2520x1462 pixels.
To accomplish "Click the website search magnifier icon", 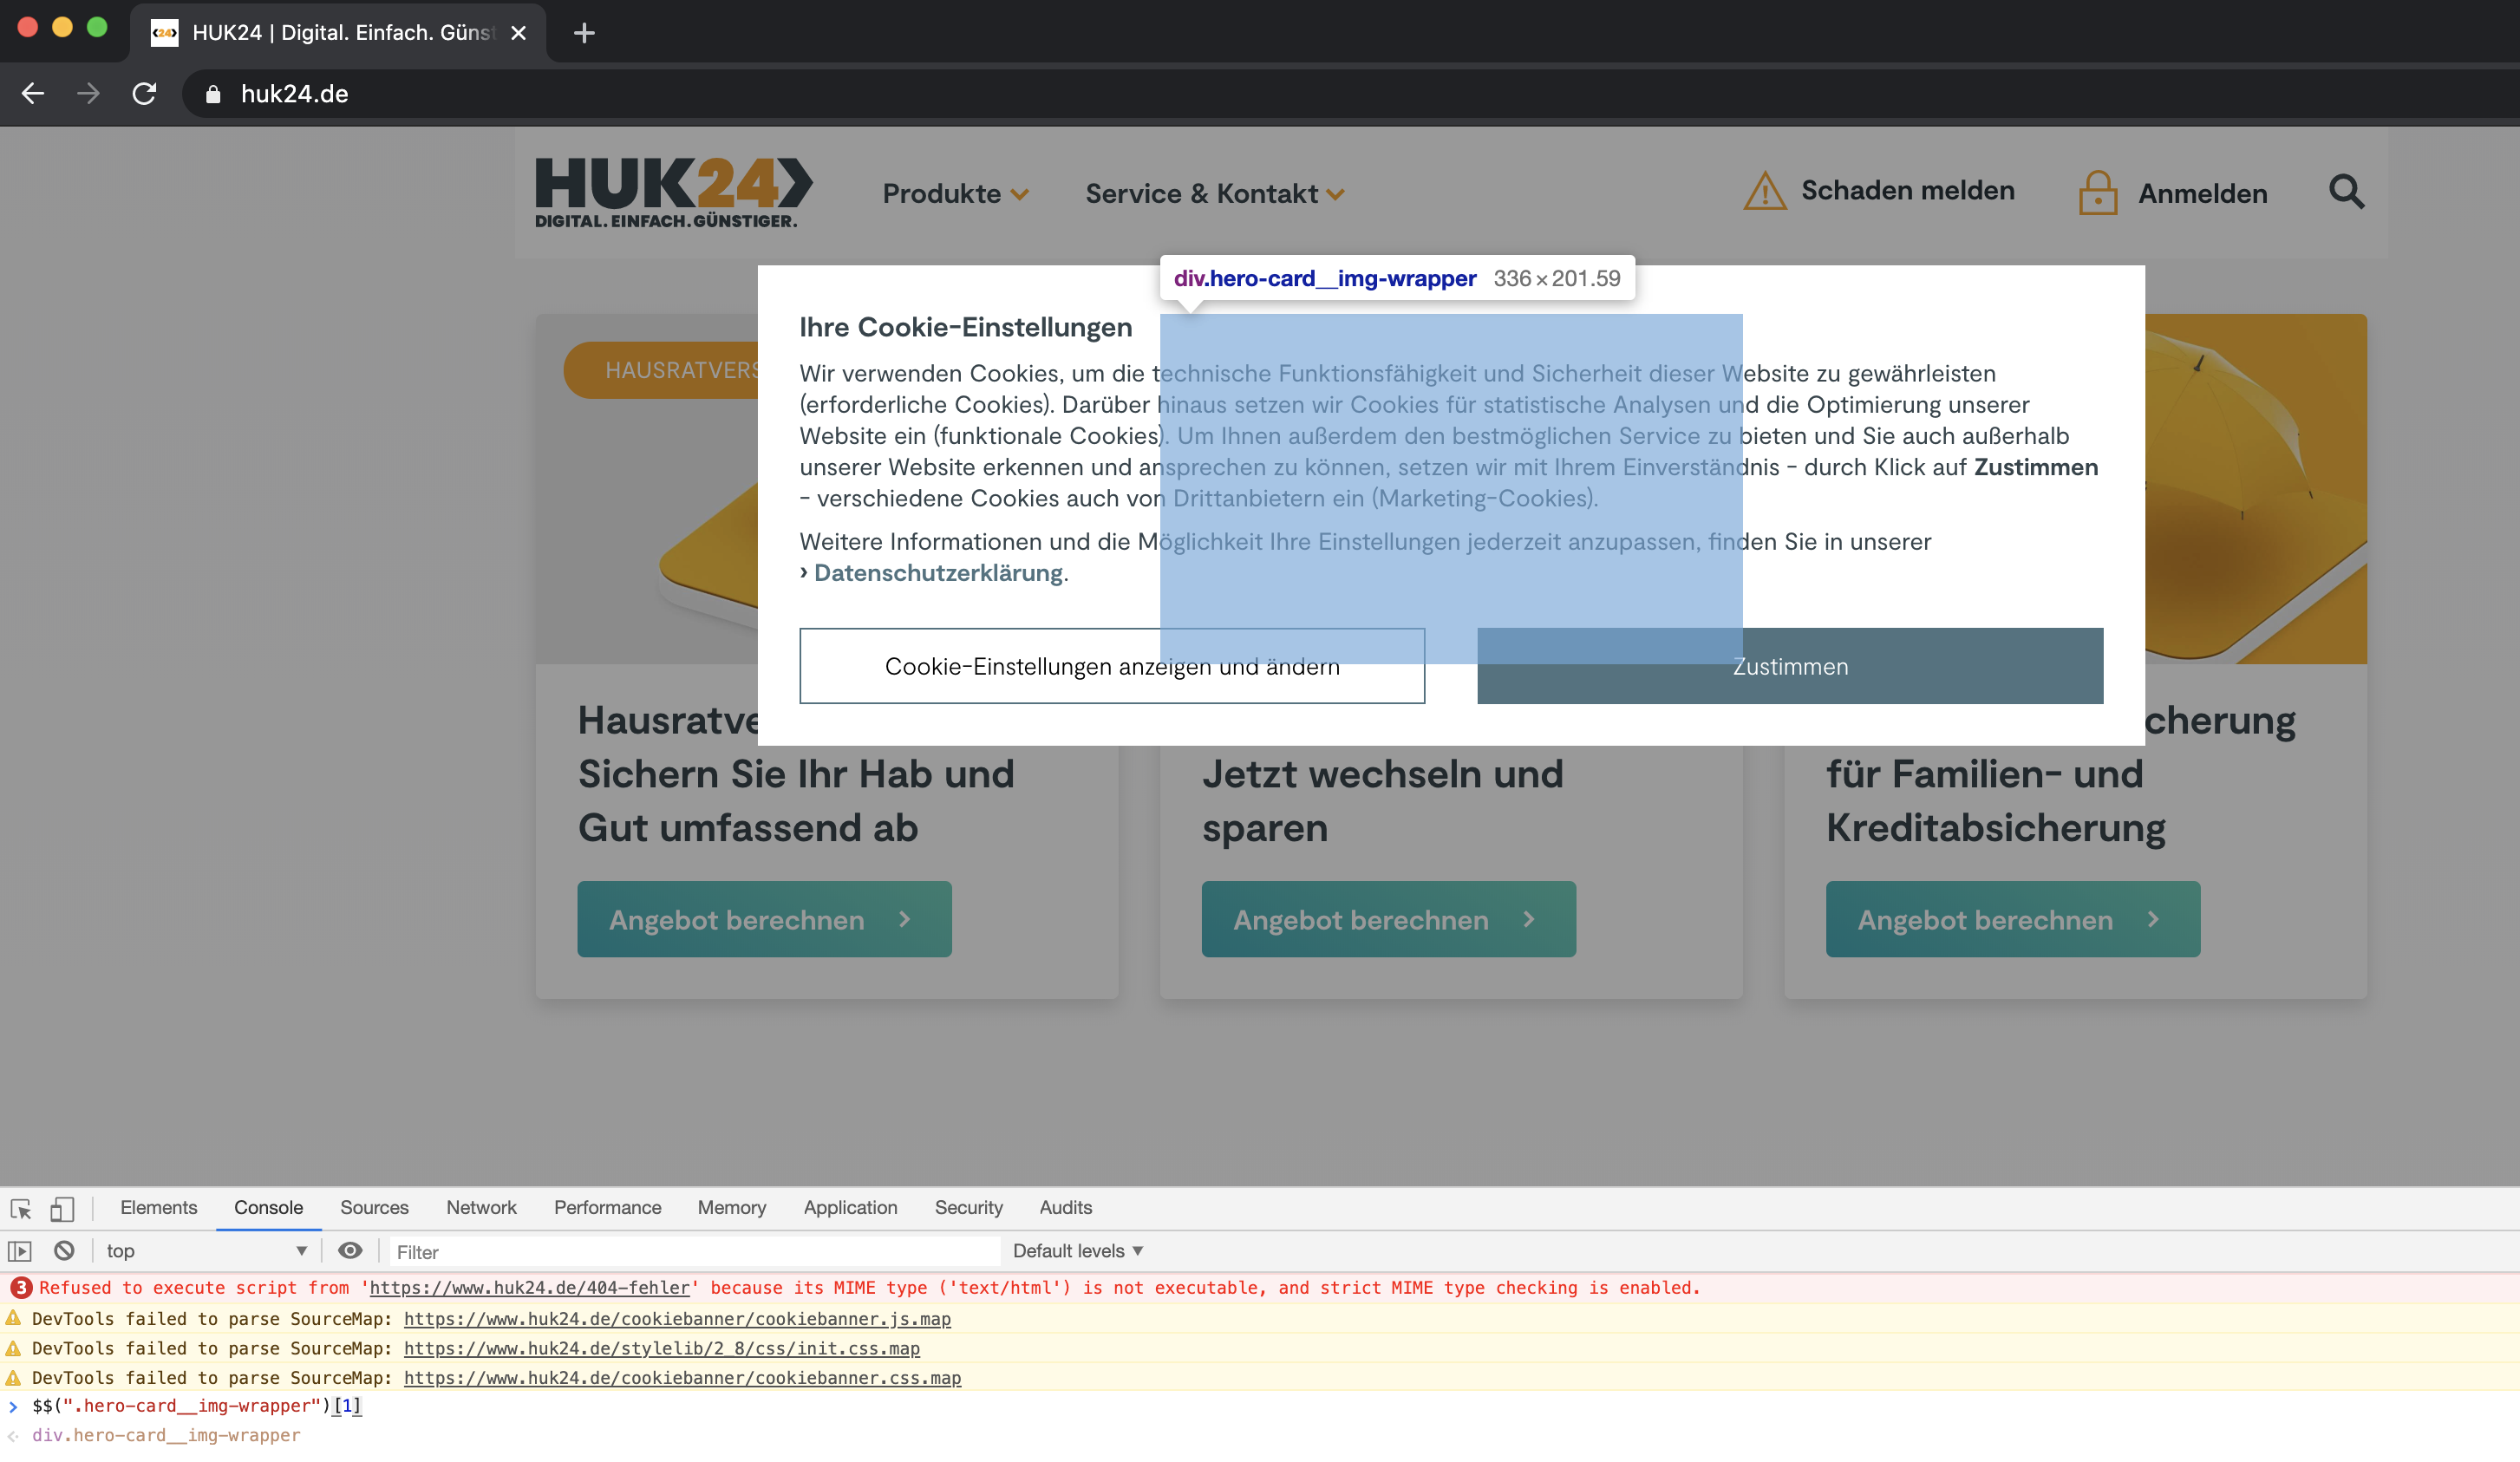I will (x=2346, y=192).
